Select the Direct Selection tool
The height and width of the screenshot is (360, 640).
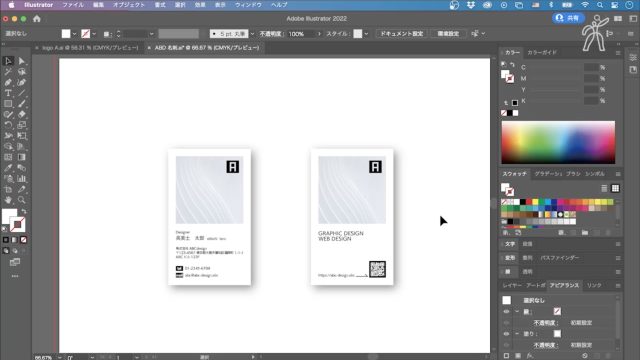click(22, 61)
